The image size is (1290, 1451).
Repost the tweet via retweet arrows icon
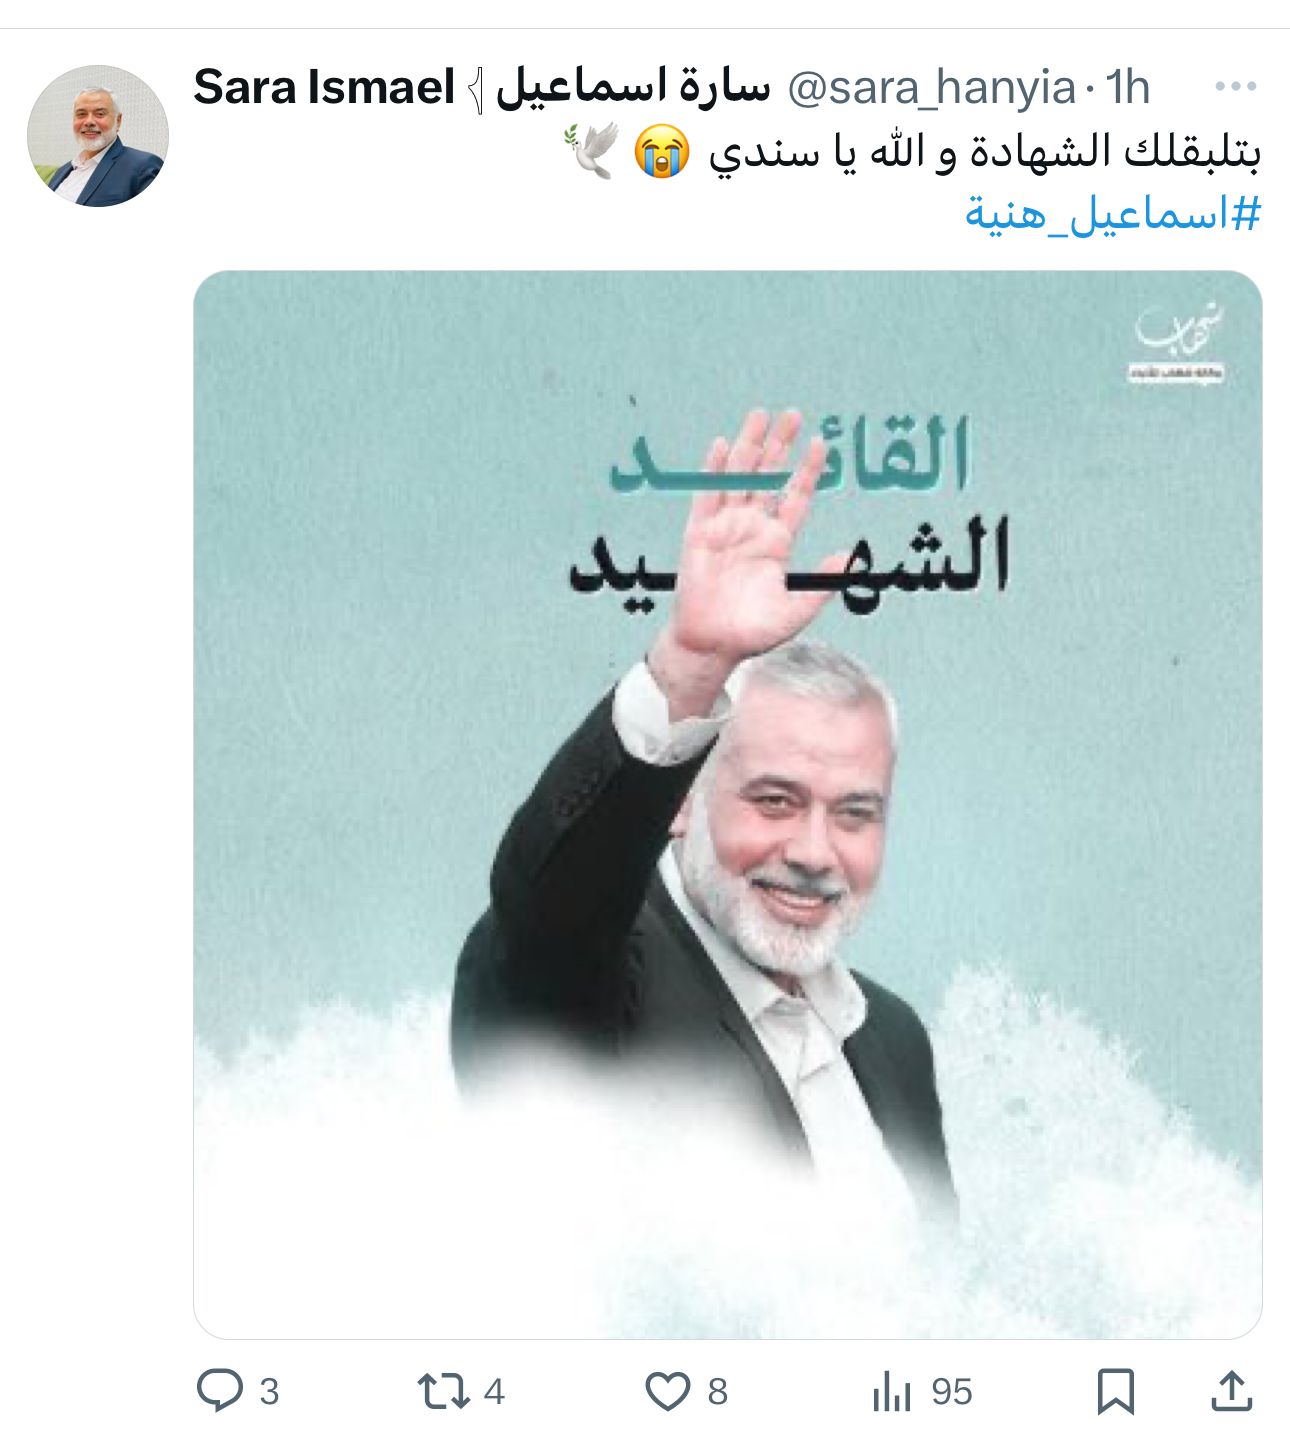pyautogui.click(x=443, y=1391)
